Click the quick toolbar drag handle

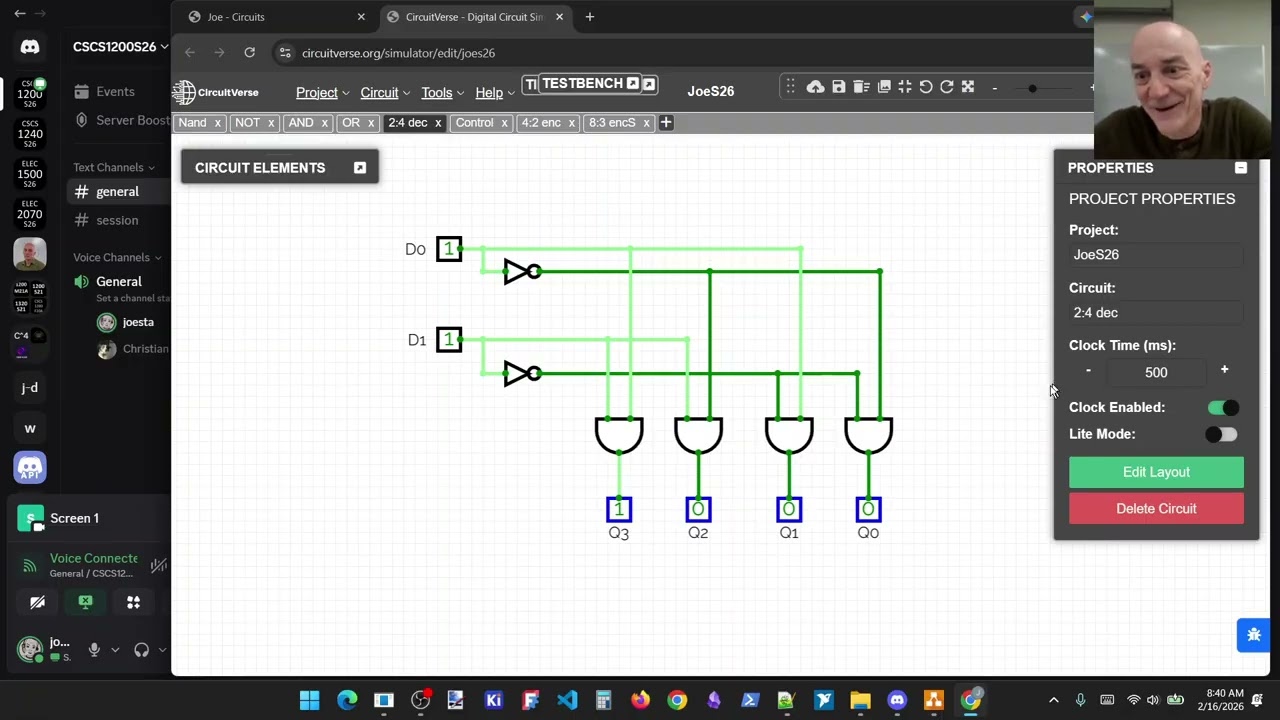pos(790,87)
